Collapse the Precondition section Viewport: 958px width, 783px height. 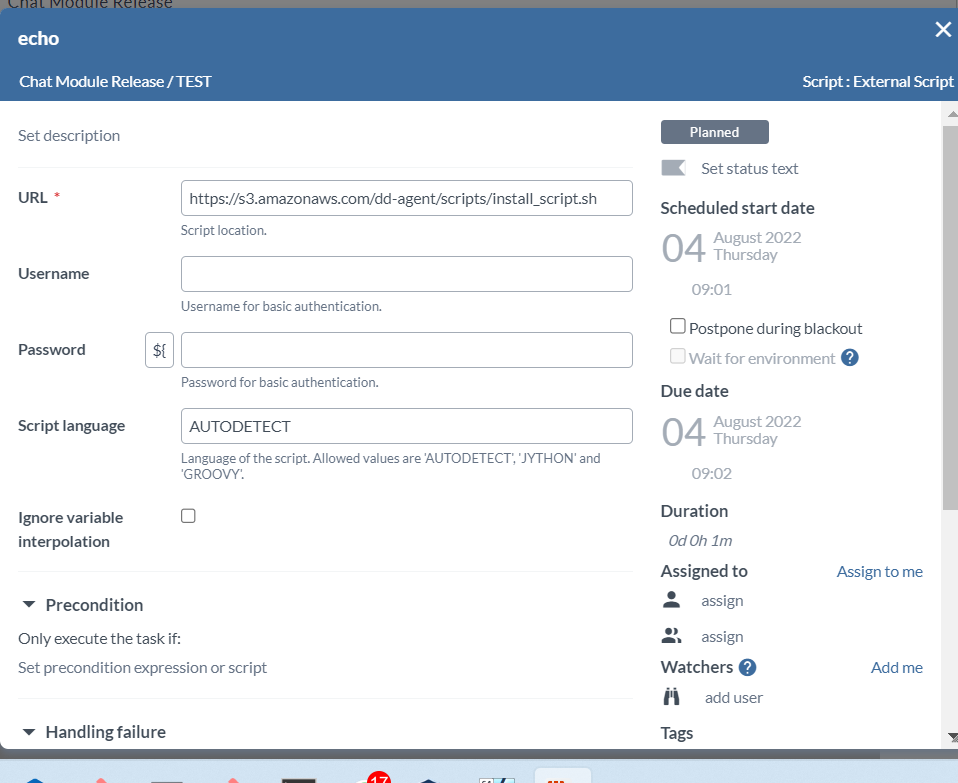tap(29, 605)
